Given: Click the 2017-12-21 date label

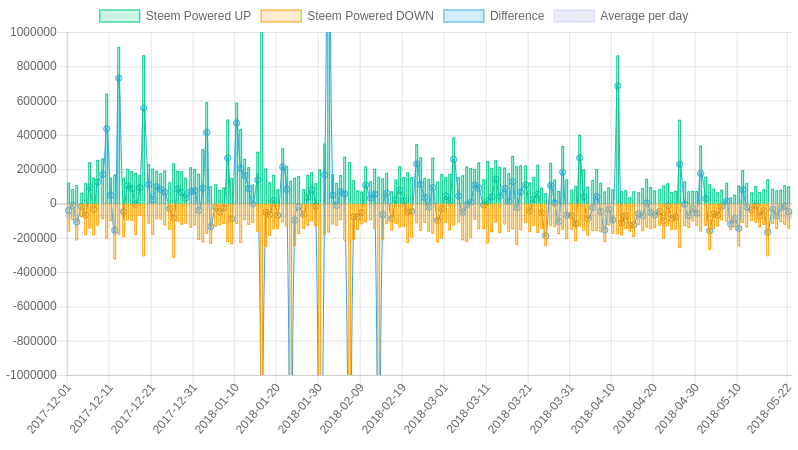Looking at the screenshot, I should 133,409.
